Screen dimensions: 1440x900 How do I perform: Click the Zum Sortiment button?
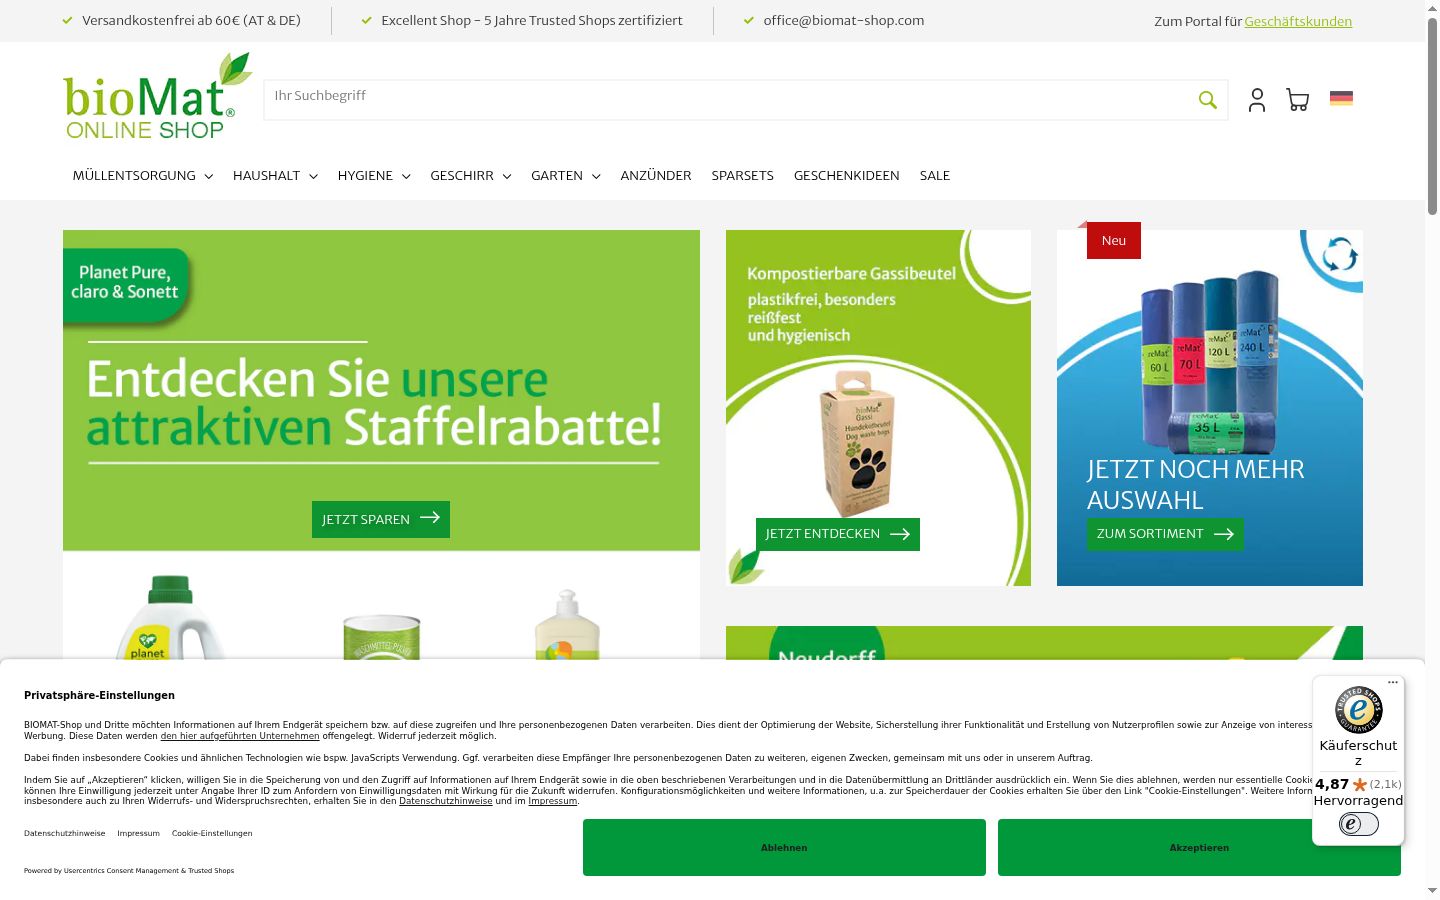coord(1165,534)
